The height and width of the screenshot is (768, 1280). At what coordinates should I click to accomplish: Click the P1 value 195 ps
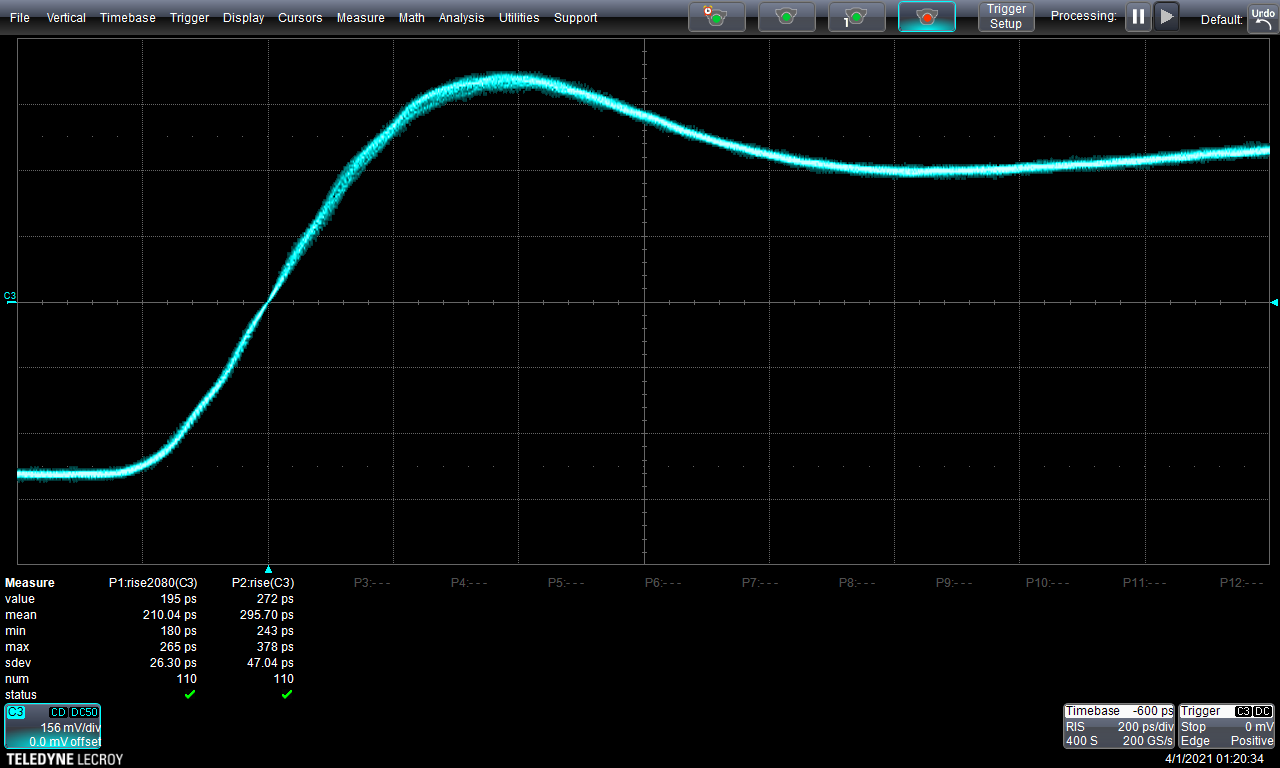[180, 599]
